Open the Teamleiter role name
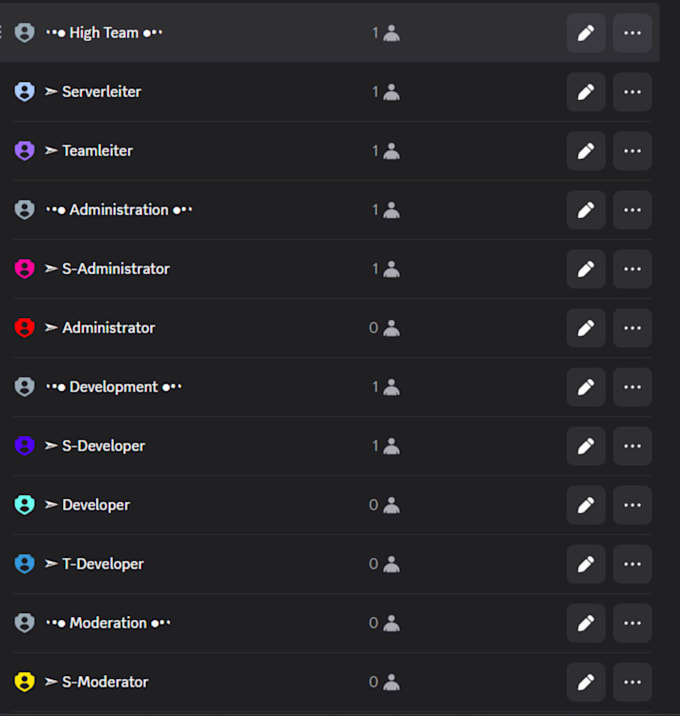 97,151
